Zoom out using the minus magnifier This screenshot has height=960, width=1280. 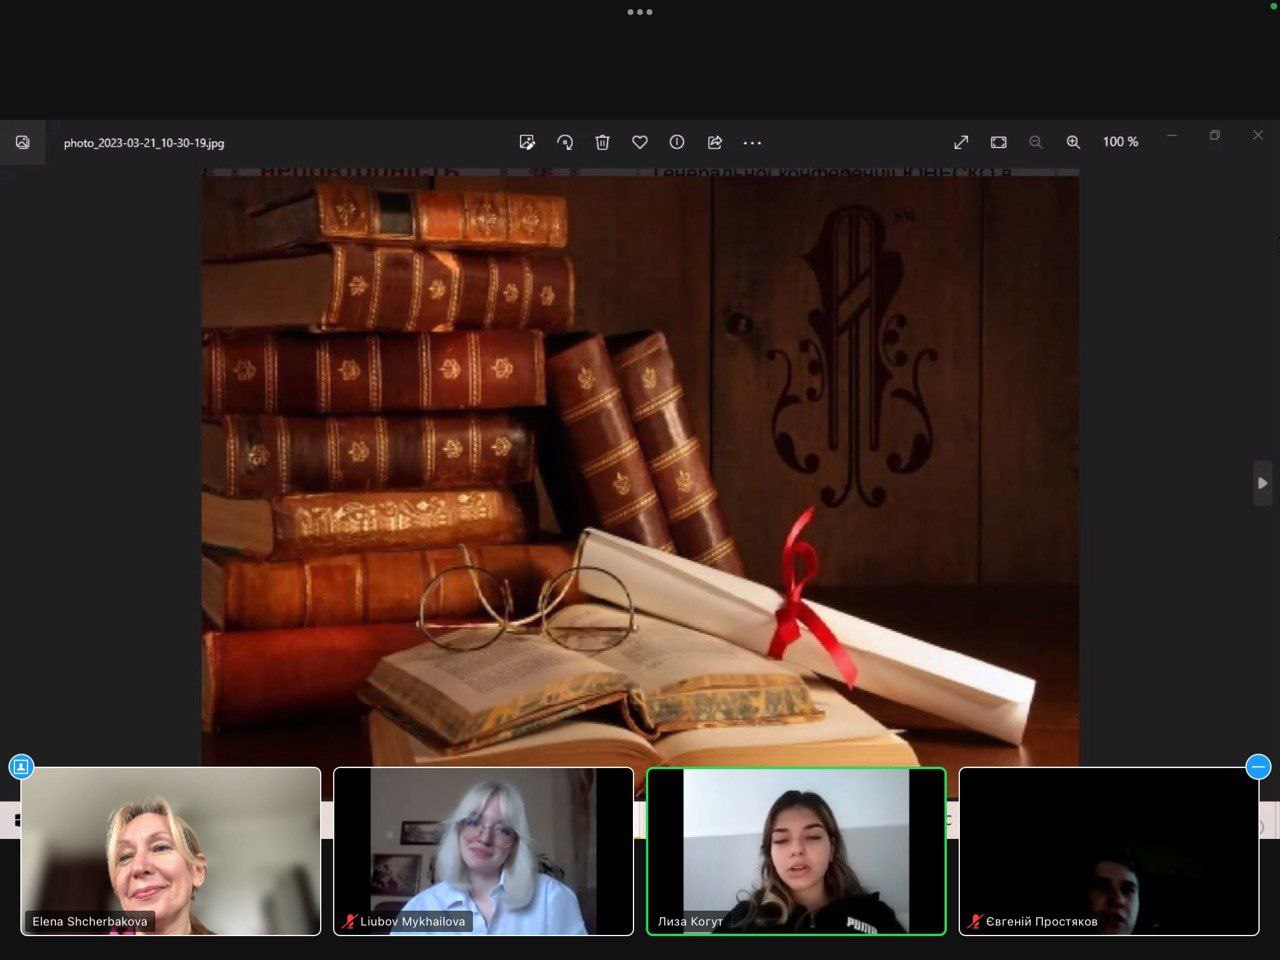point(1036,143)
